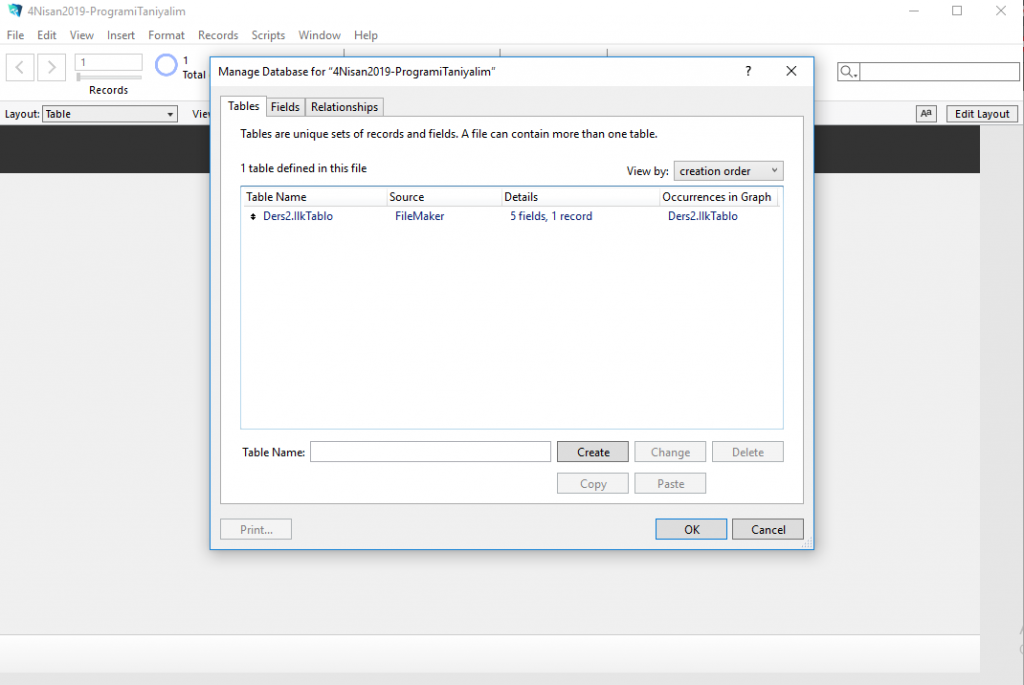The width and height of the screenshot is (1024, 685).
Task: Click the quick find search field
Action: [939, 72]
